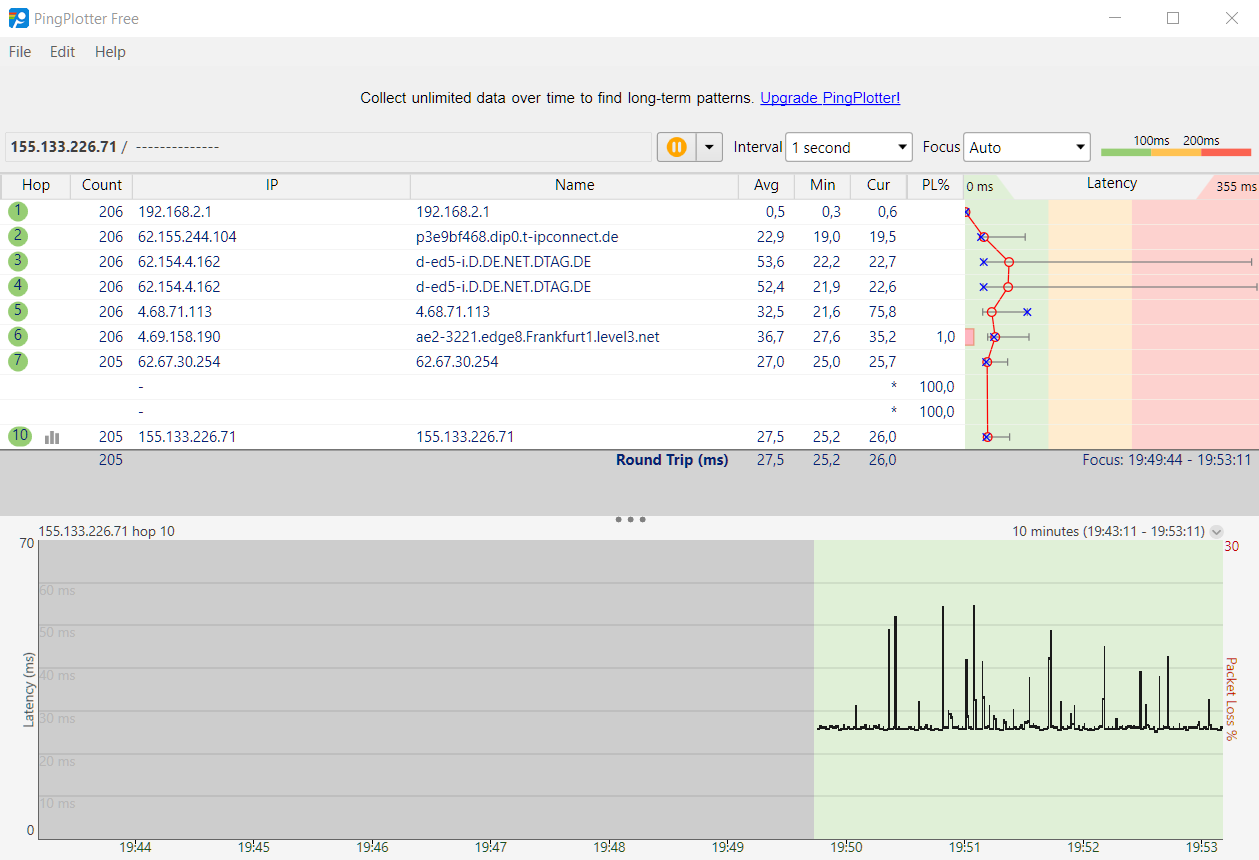Select the hop 3 green circle icon

point(17,261)
